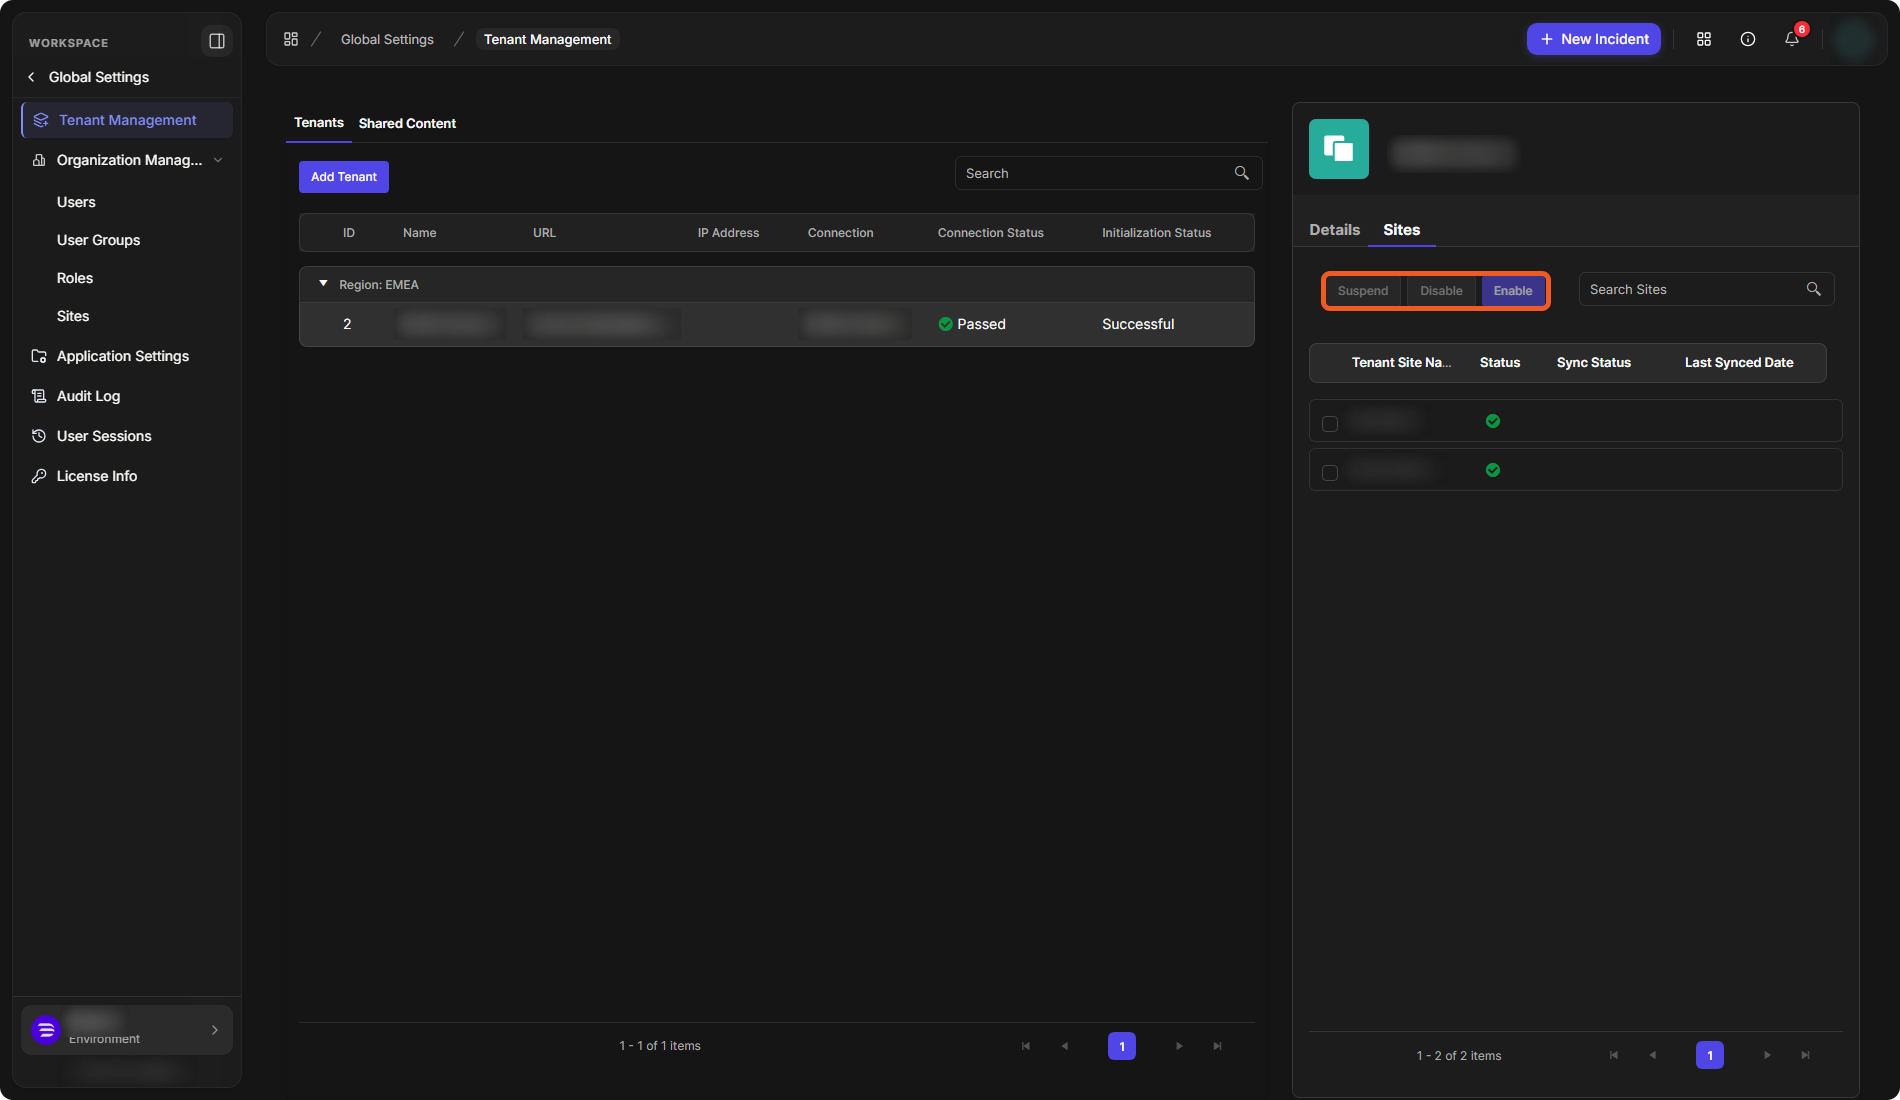Click the Add Tenant button
1900x1100 pixels.
pos(344,177)
